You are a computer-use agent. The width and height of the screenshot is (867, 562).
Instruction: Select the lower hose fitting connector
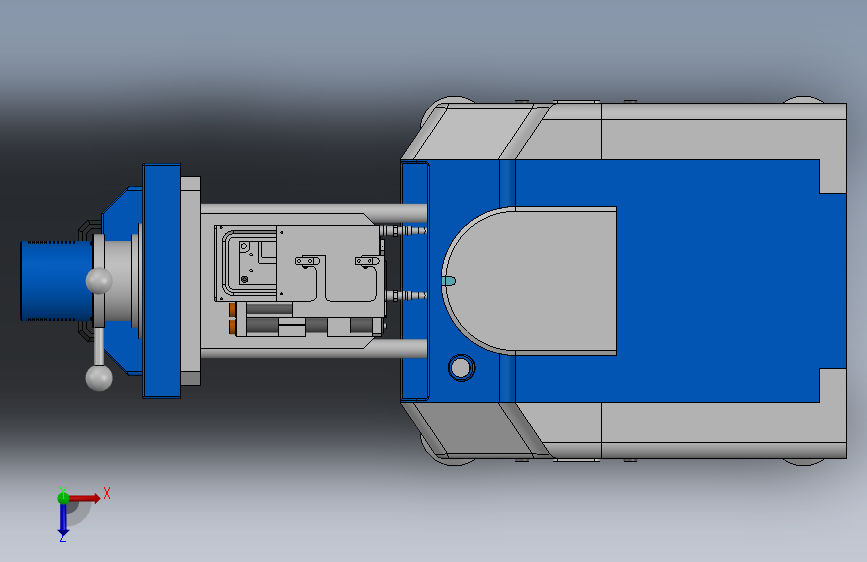406,296
